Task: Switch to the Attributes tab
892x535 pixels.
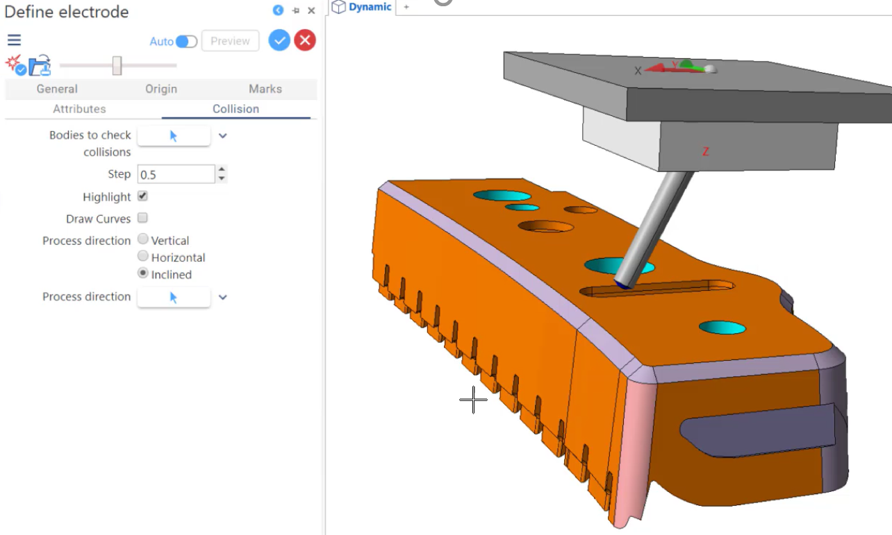Action: (x=79, y=109)
